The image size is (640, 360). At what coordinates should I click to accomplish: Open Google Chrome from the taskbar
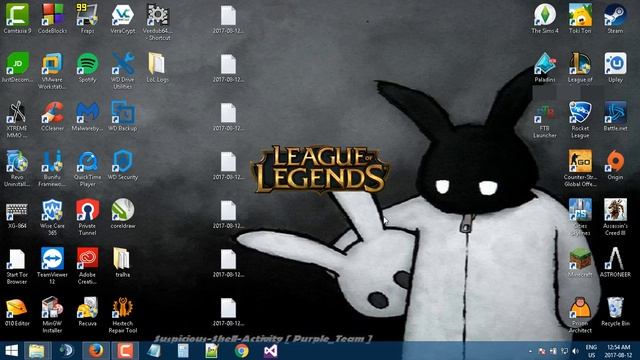(x=242, y=351)
